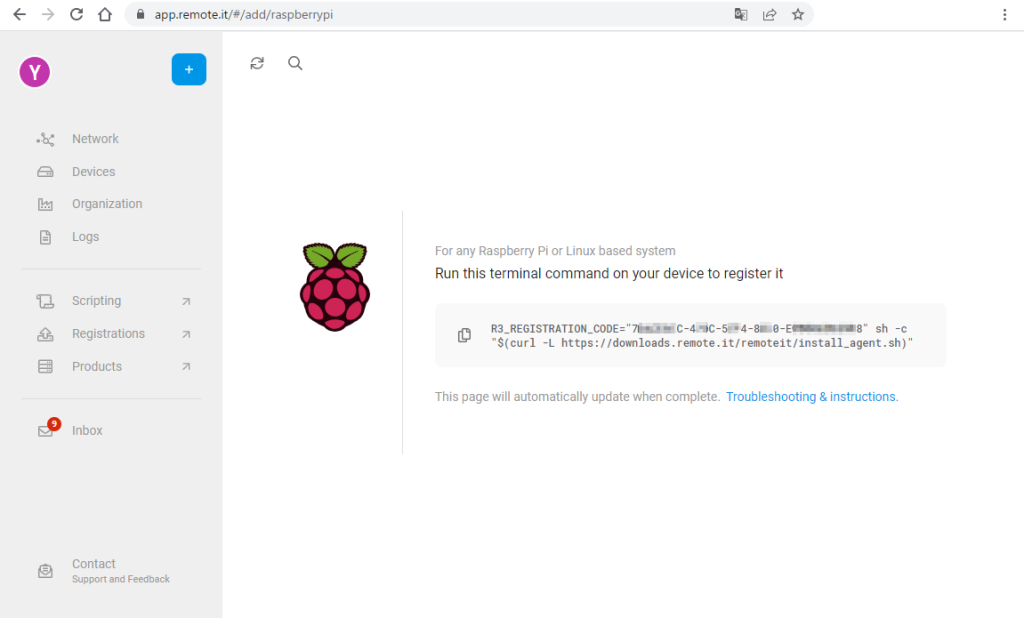Click the translate page icon in the address bar
This screenshot has height=618, width=1024.
tap(741, 15)
